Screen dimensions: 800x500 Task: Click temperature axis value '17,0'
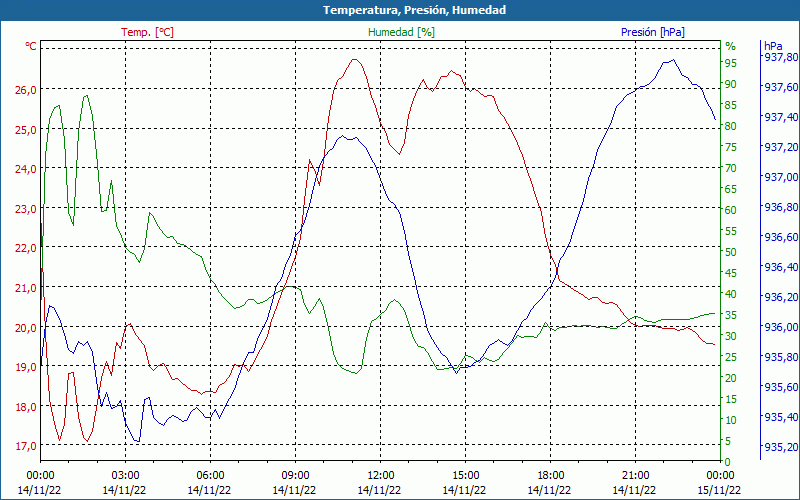26,446
